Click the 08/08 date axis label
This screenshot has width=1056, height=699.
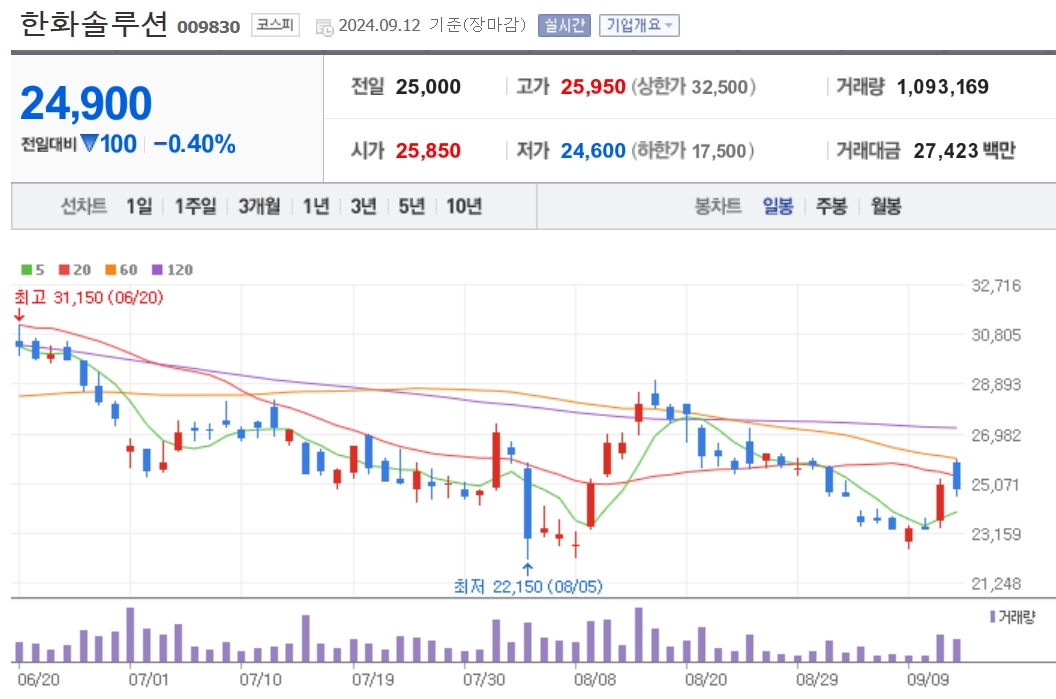coord(595,679)
